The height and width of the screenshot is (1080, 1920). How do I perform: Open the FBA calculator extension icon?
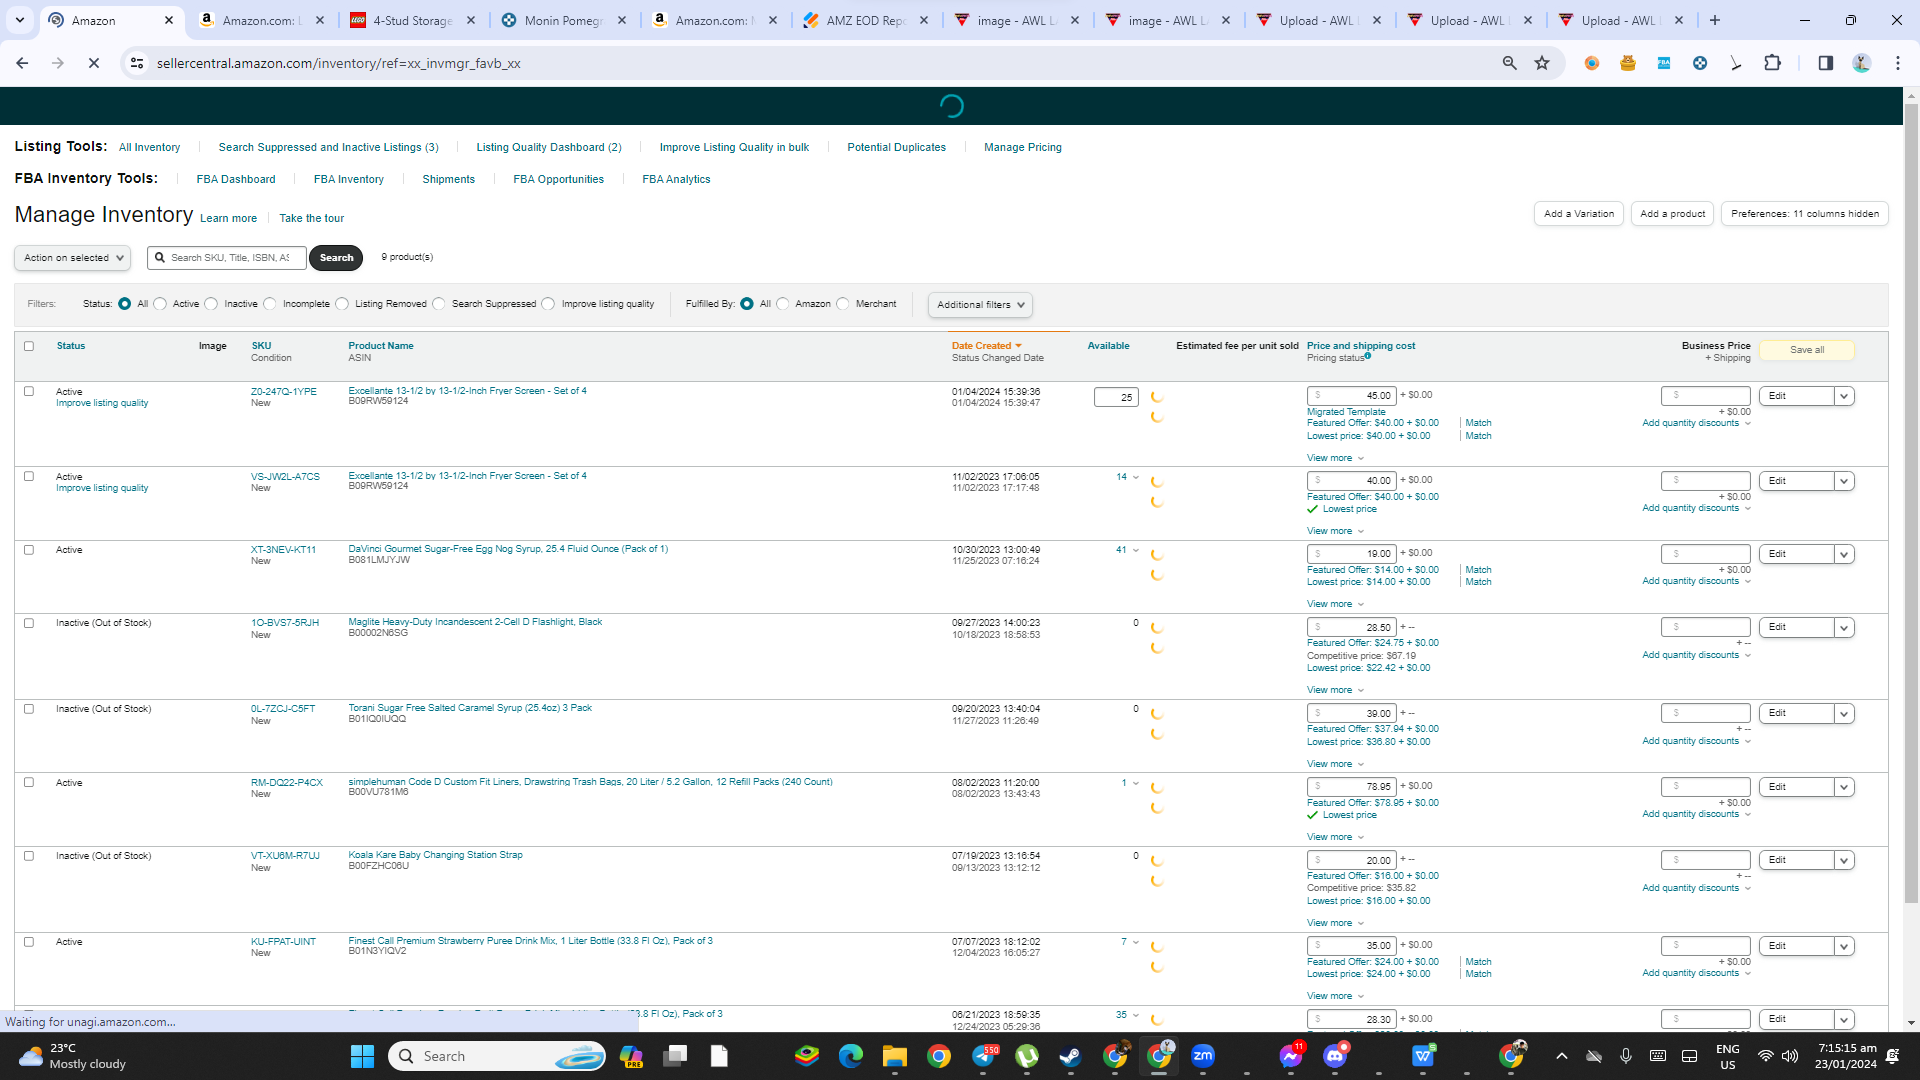tap(1664, 63)
